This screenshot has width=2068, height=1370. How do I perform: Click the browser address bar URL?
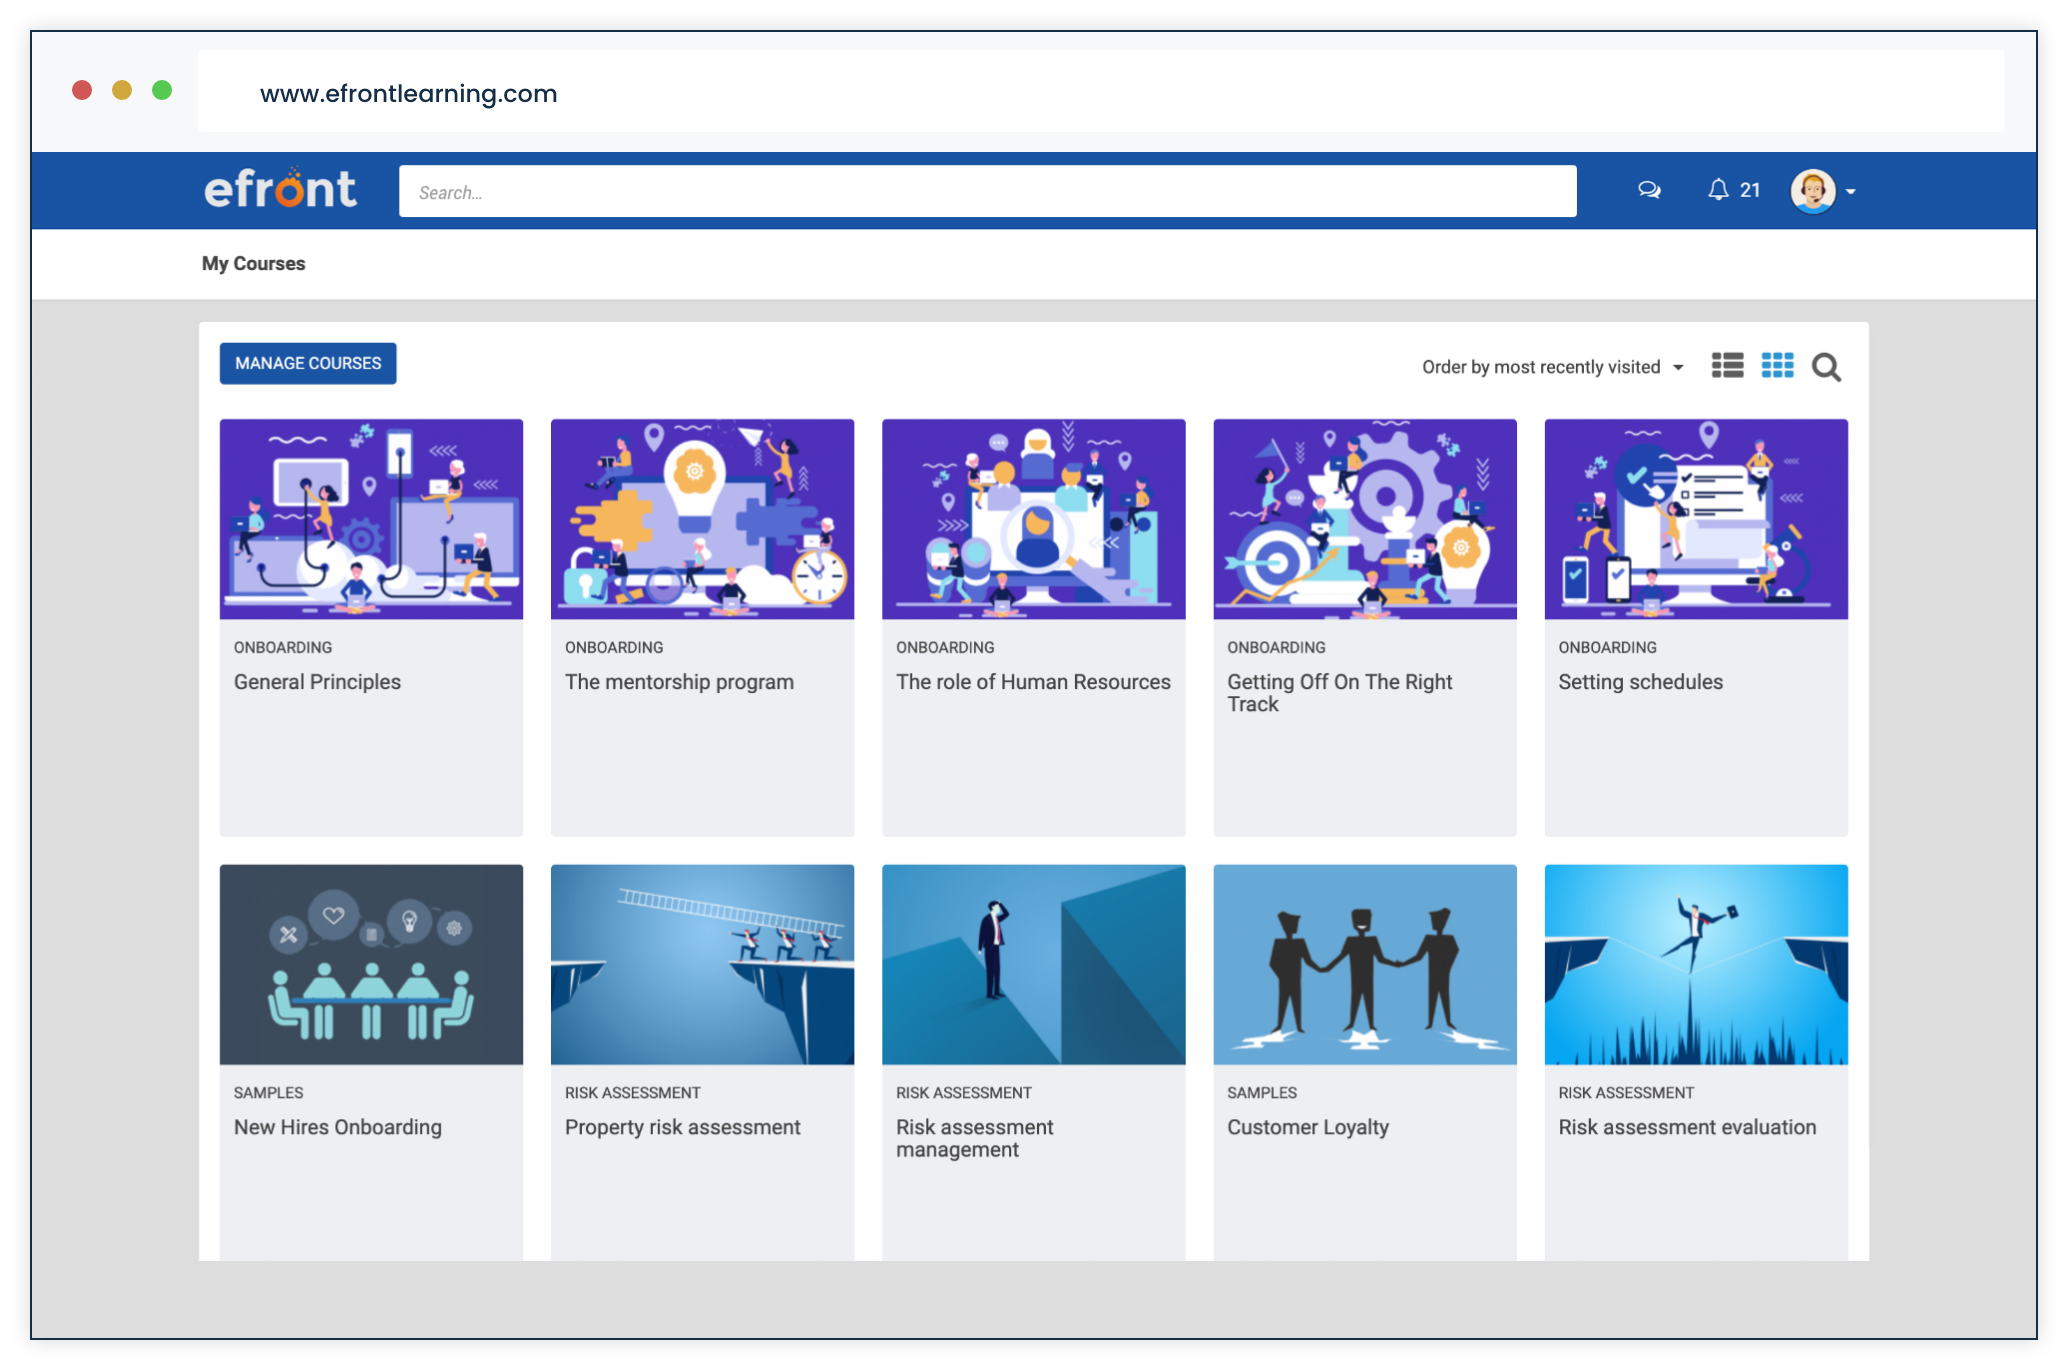pos(408,93)
